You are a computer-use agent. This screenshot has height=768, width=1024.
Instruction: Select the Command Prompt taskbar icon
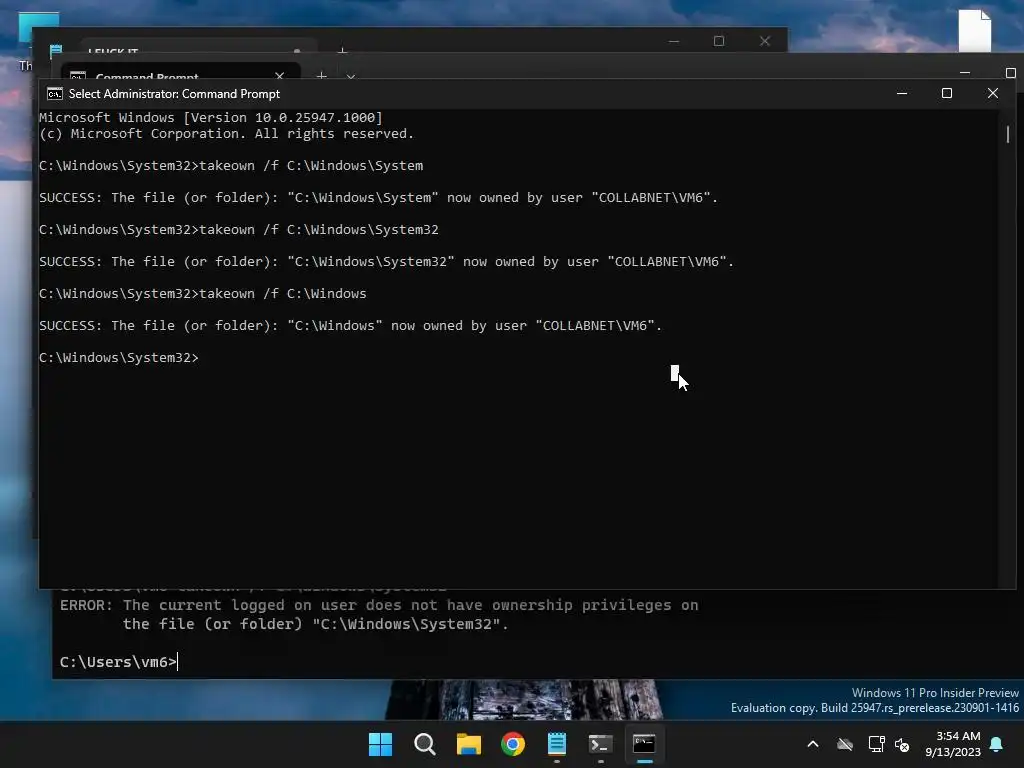pyautogui.click(x=644, y=744)
